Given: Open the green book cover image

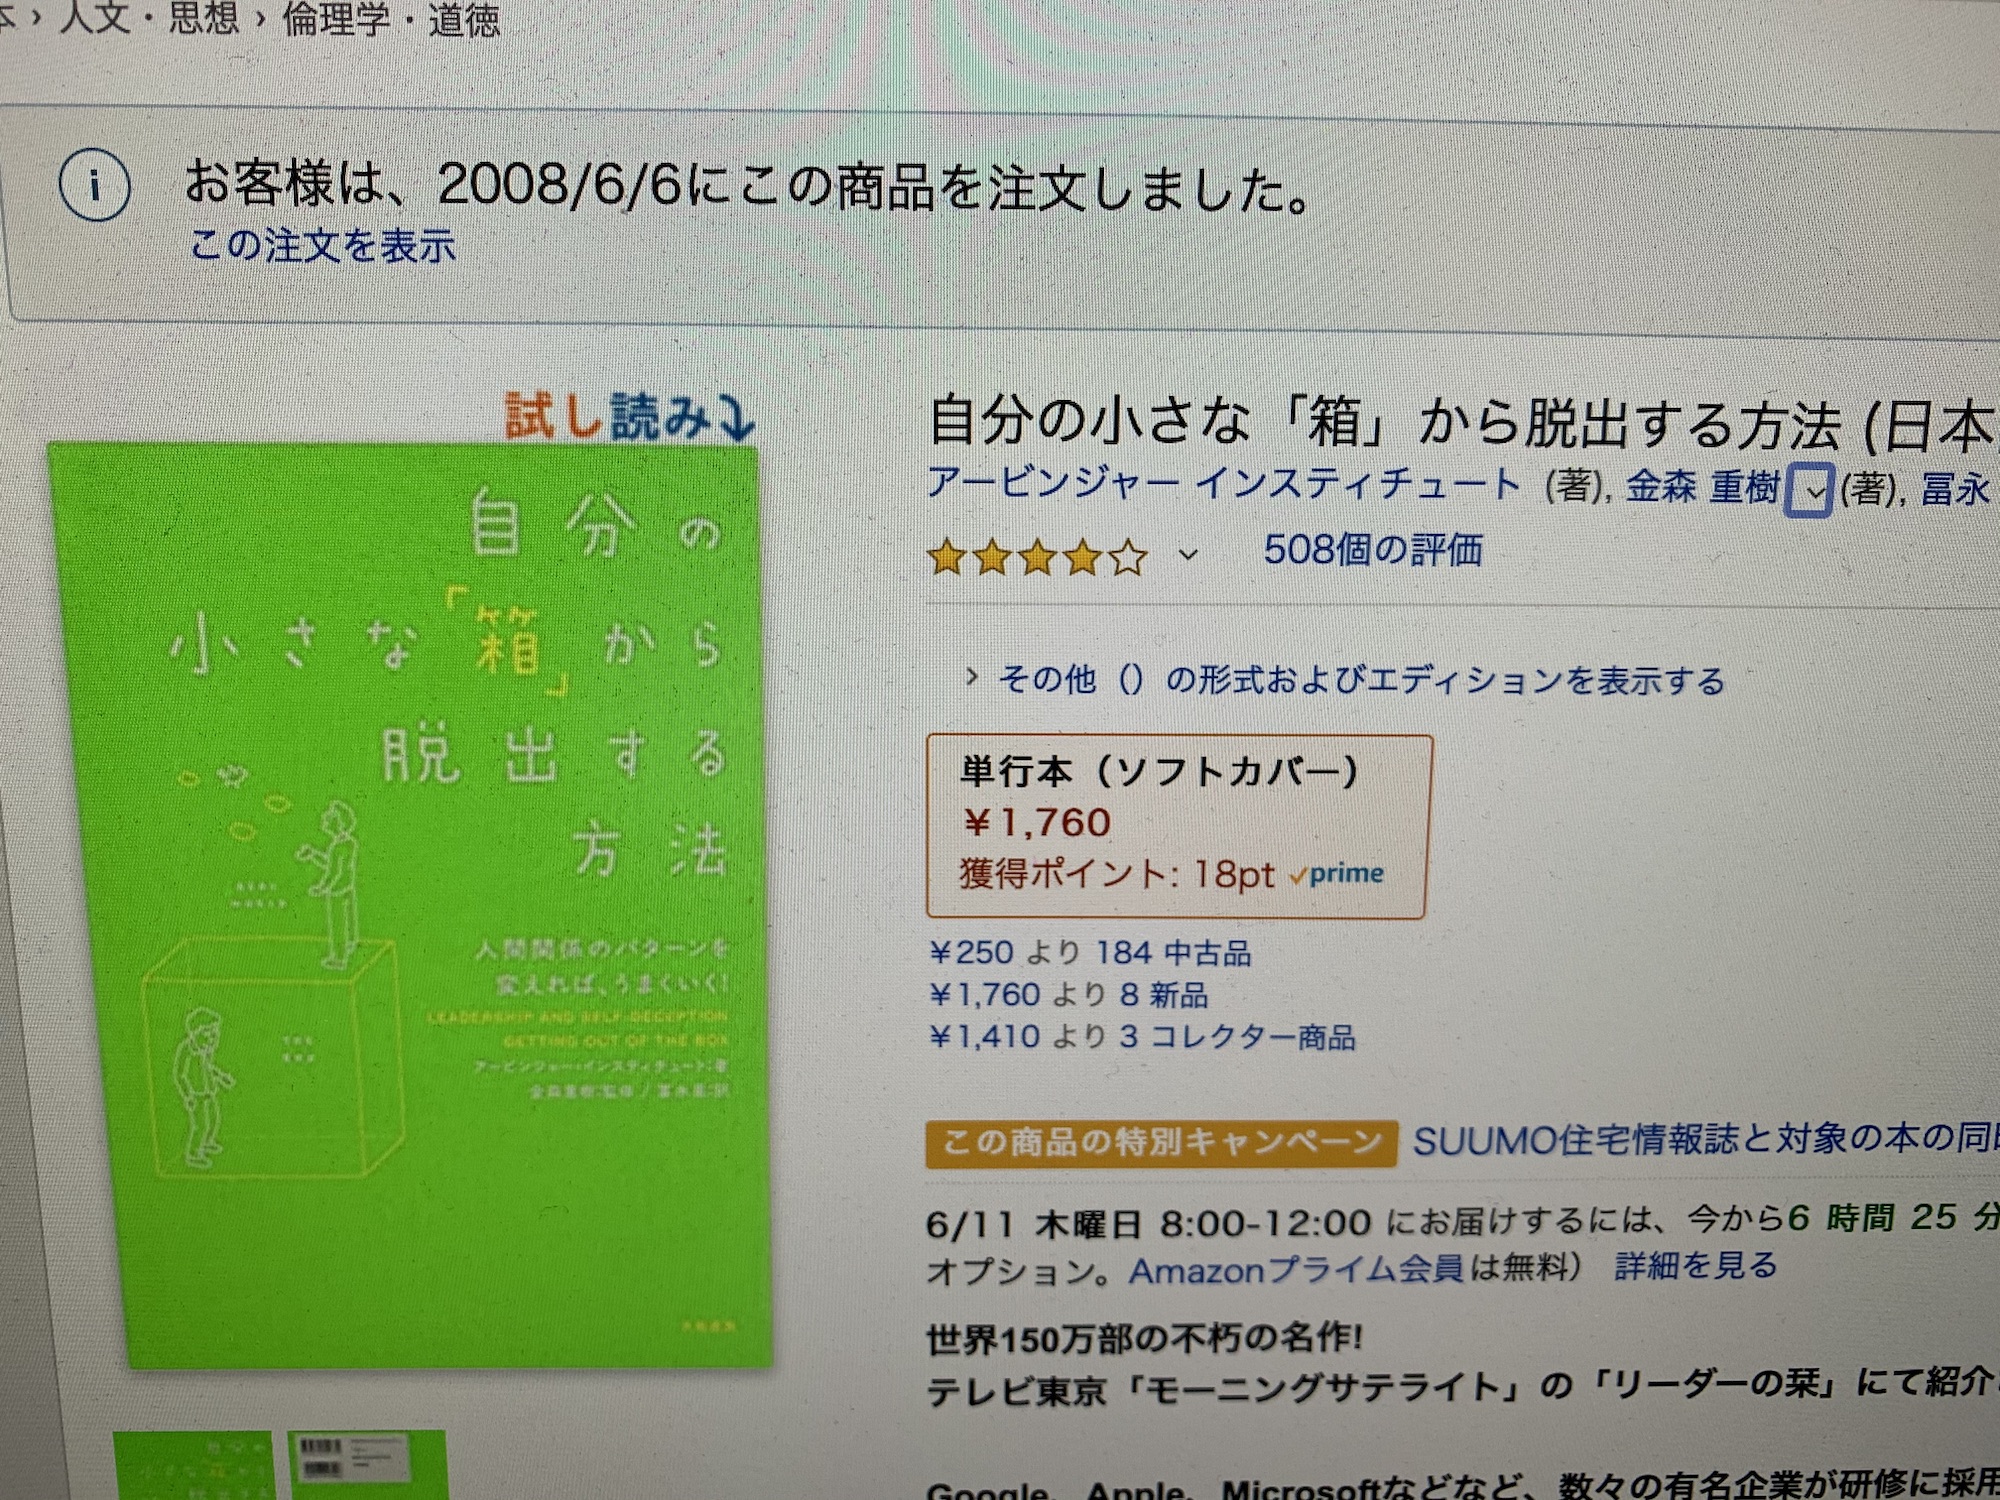Looking at the screenshot, I should click(x=410, y=905).
